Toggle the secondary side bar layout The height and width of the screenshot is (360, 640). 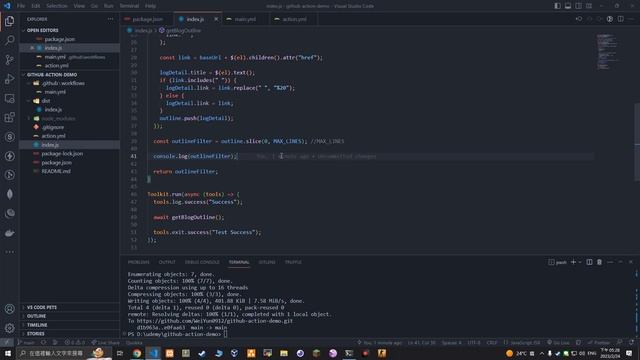coord(578,6)
